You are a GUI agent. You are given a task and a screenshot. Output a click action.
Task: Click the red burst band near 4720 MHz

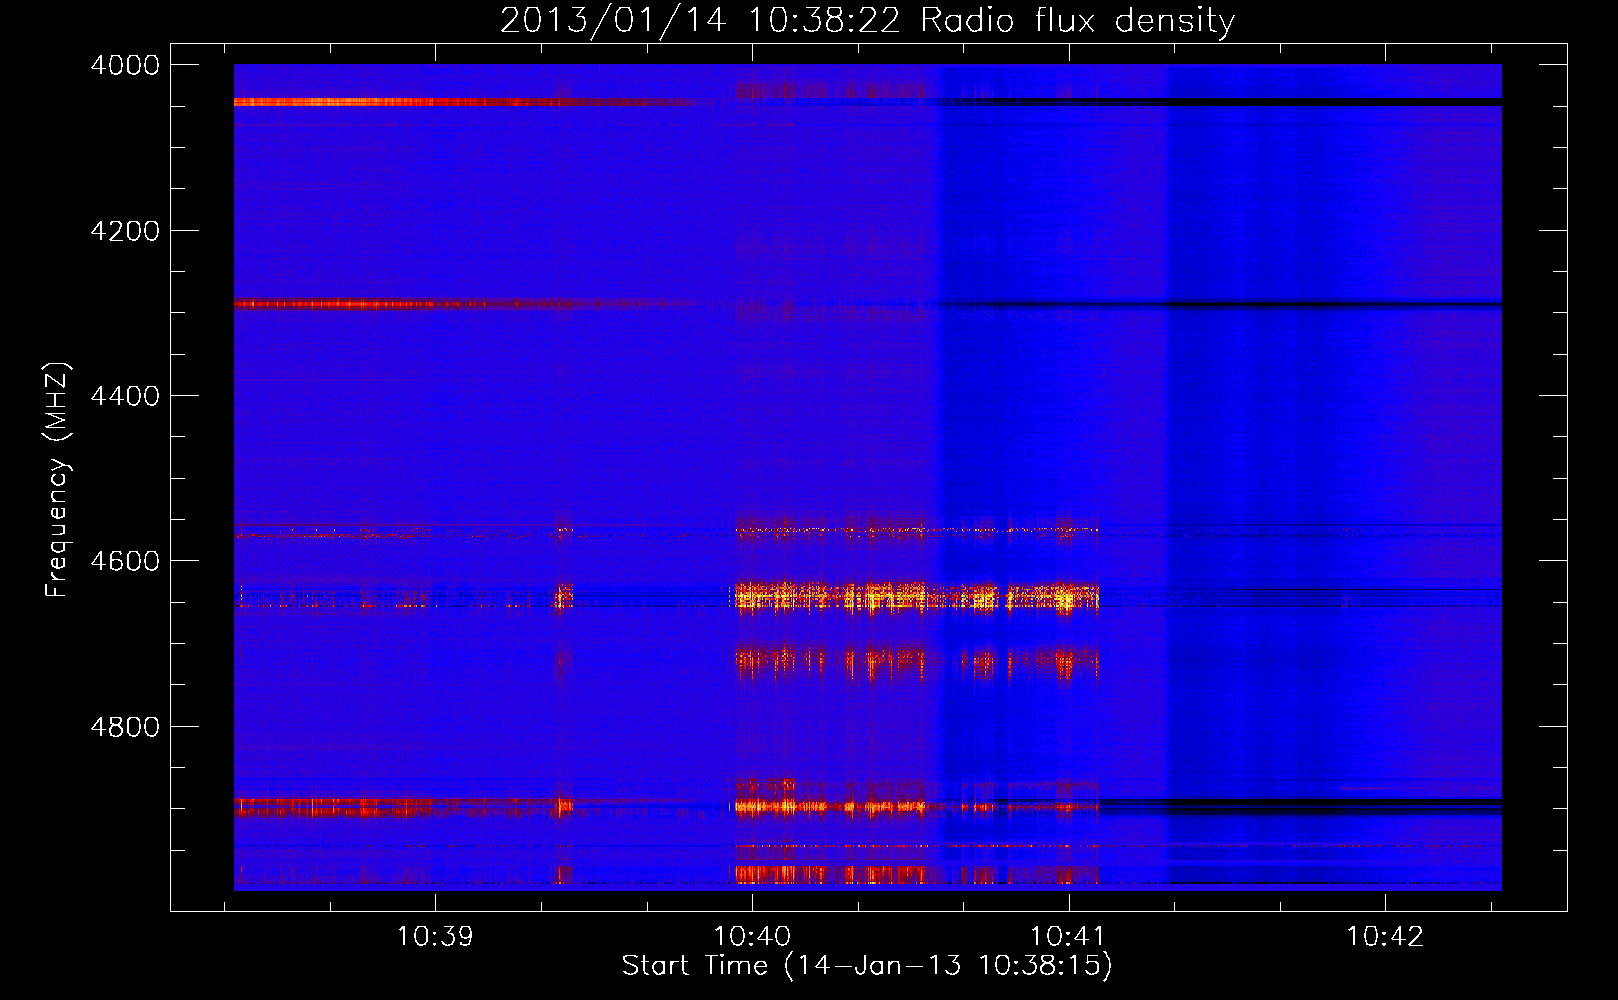[917, 662]
